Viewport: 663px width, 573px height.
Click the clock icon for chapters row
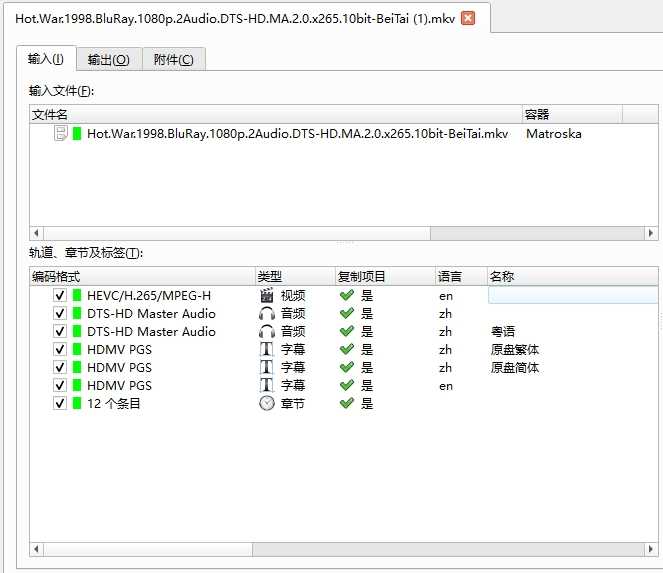267,404
